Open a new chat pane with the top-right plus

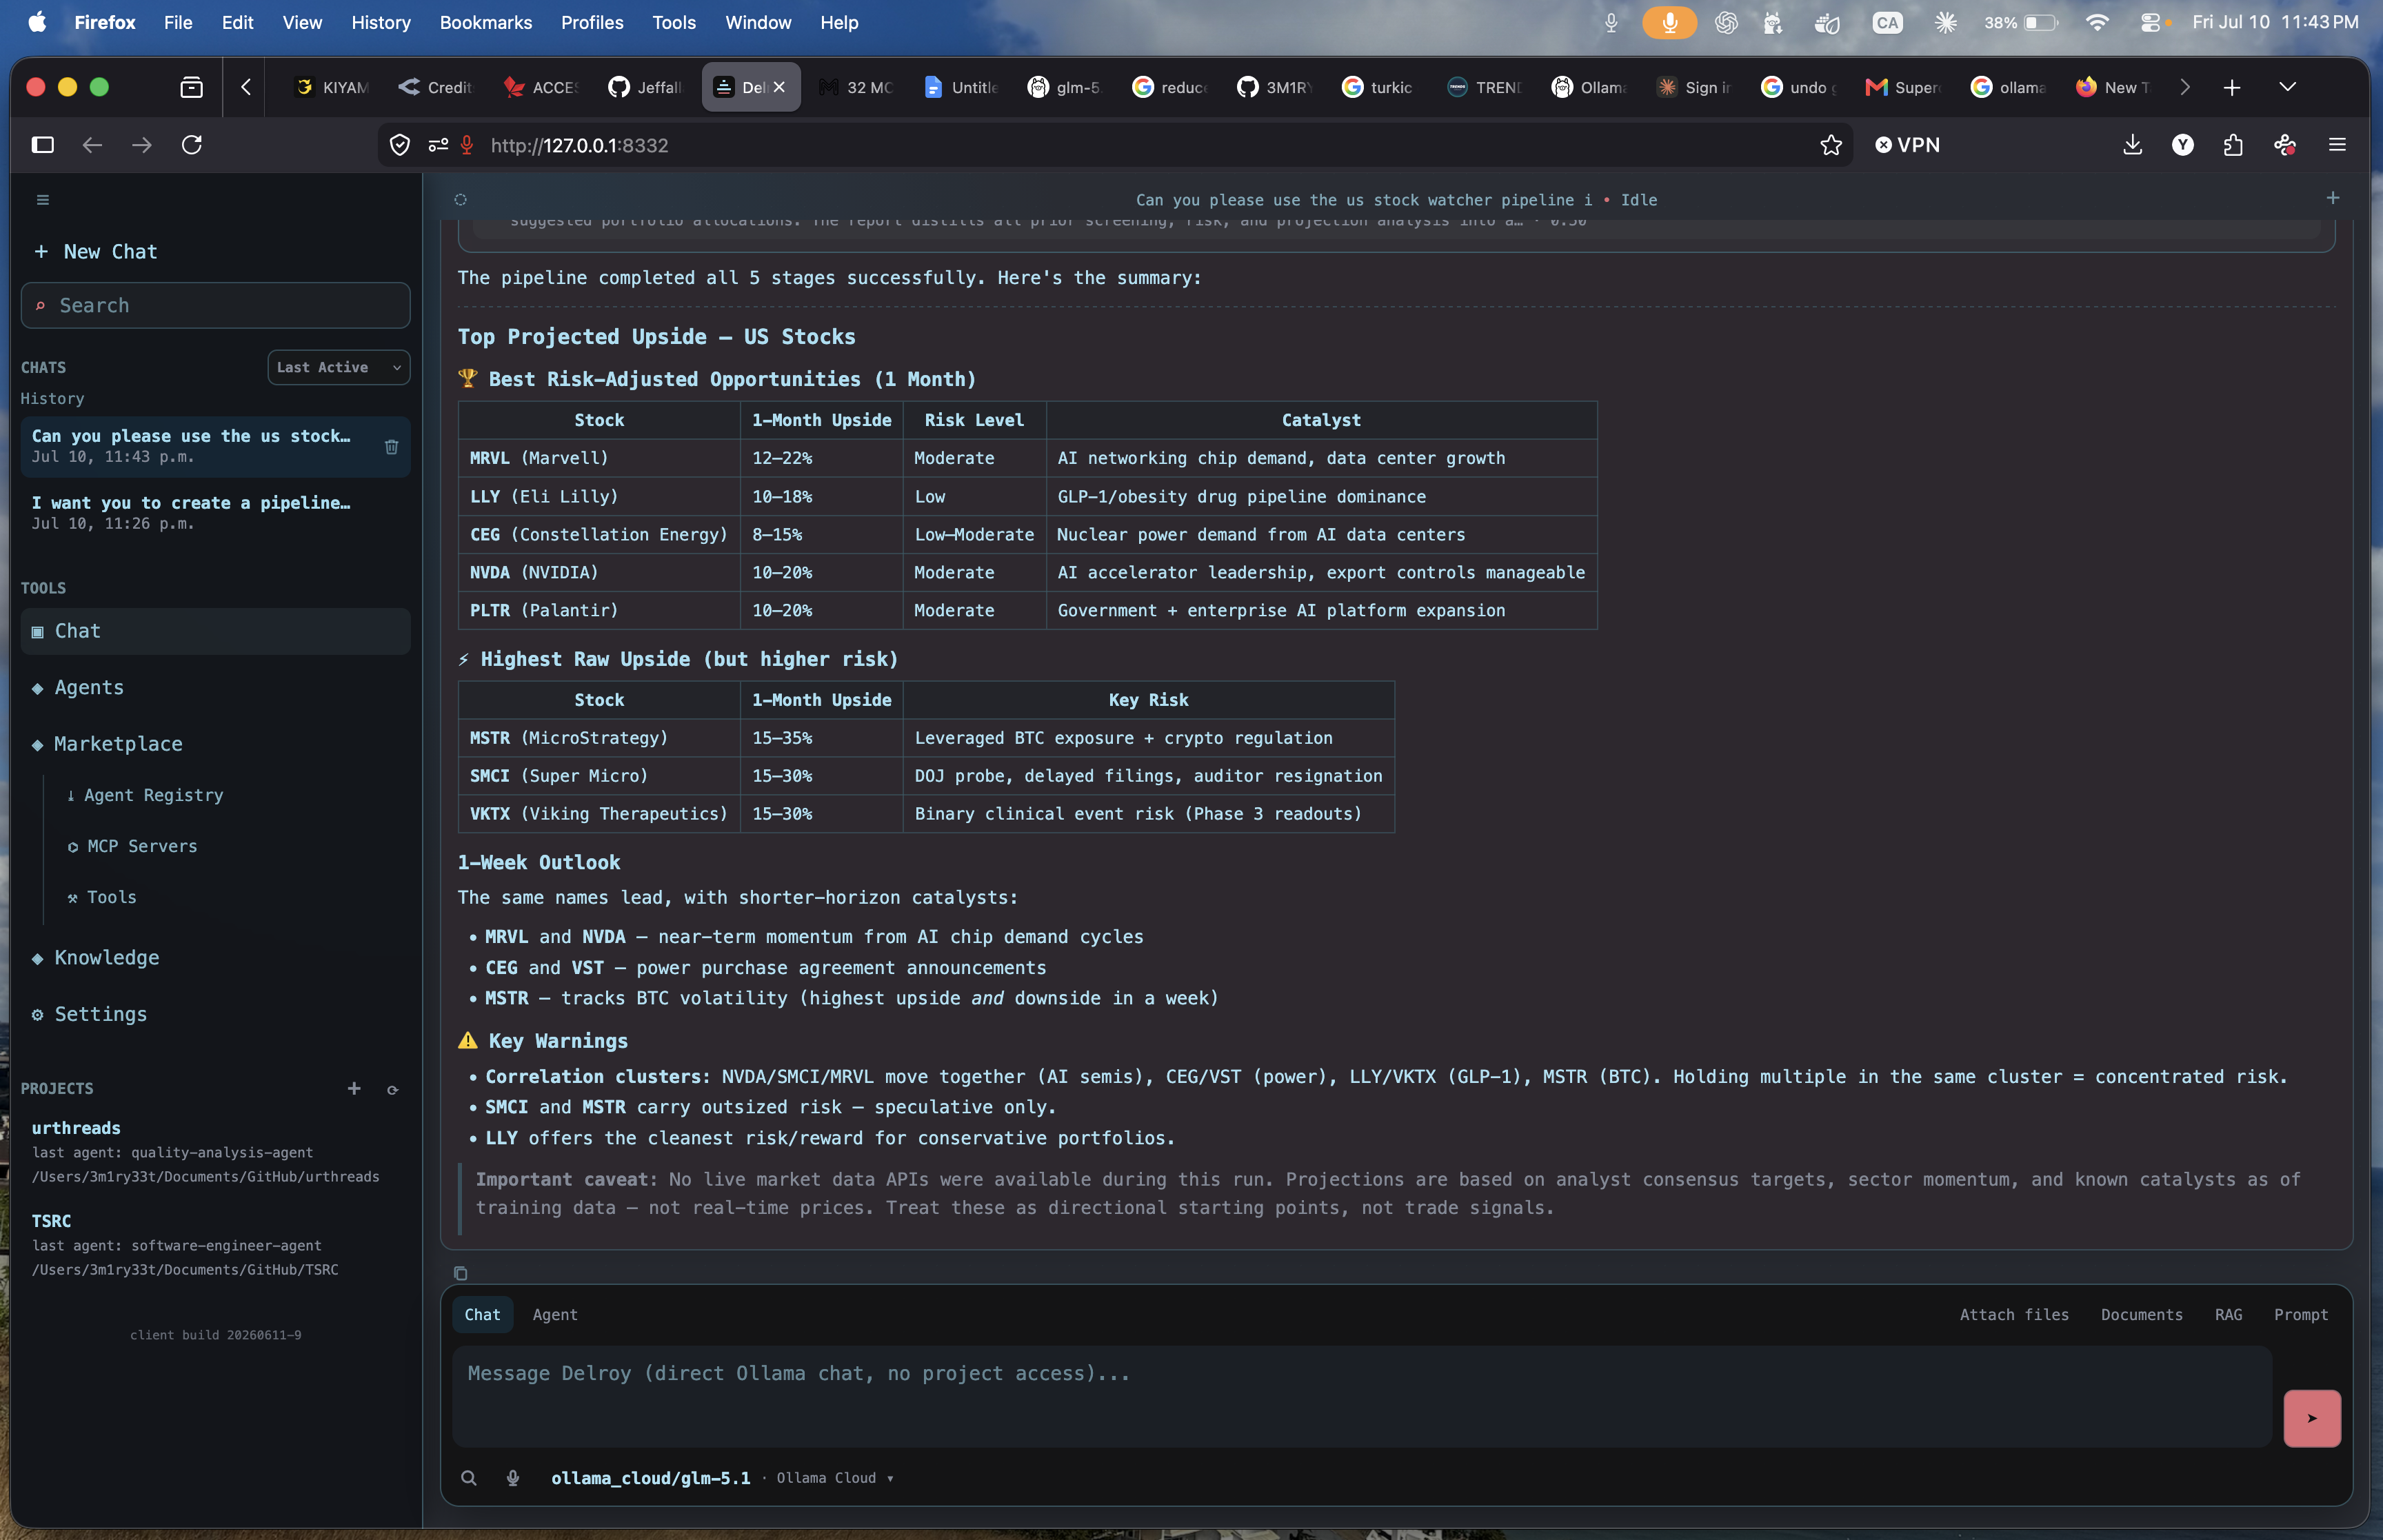click(2332, 198)
